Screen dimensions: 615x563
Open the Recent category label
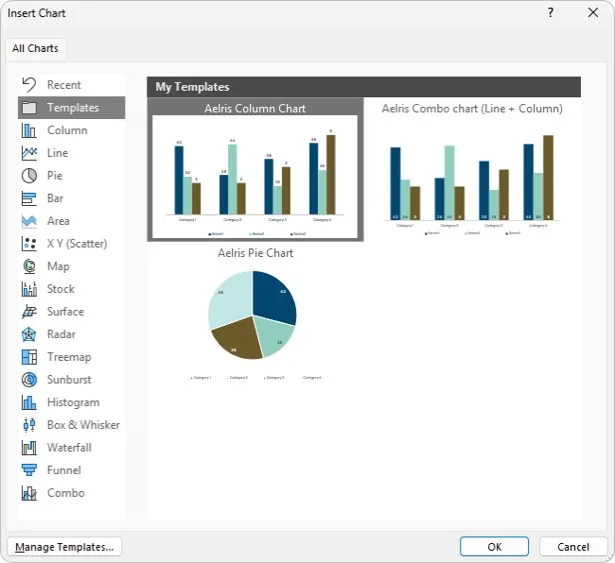point(64,85)
